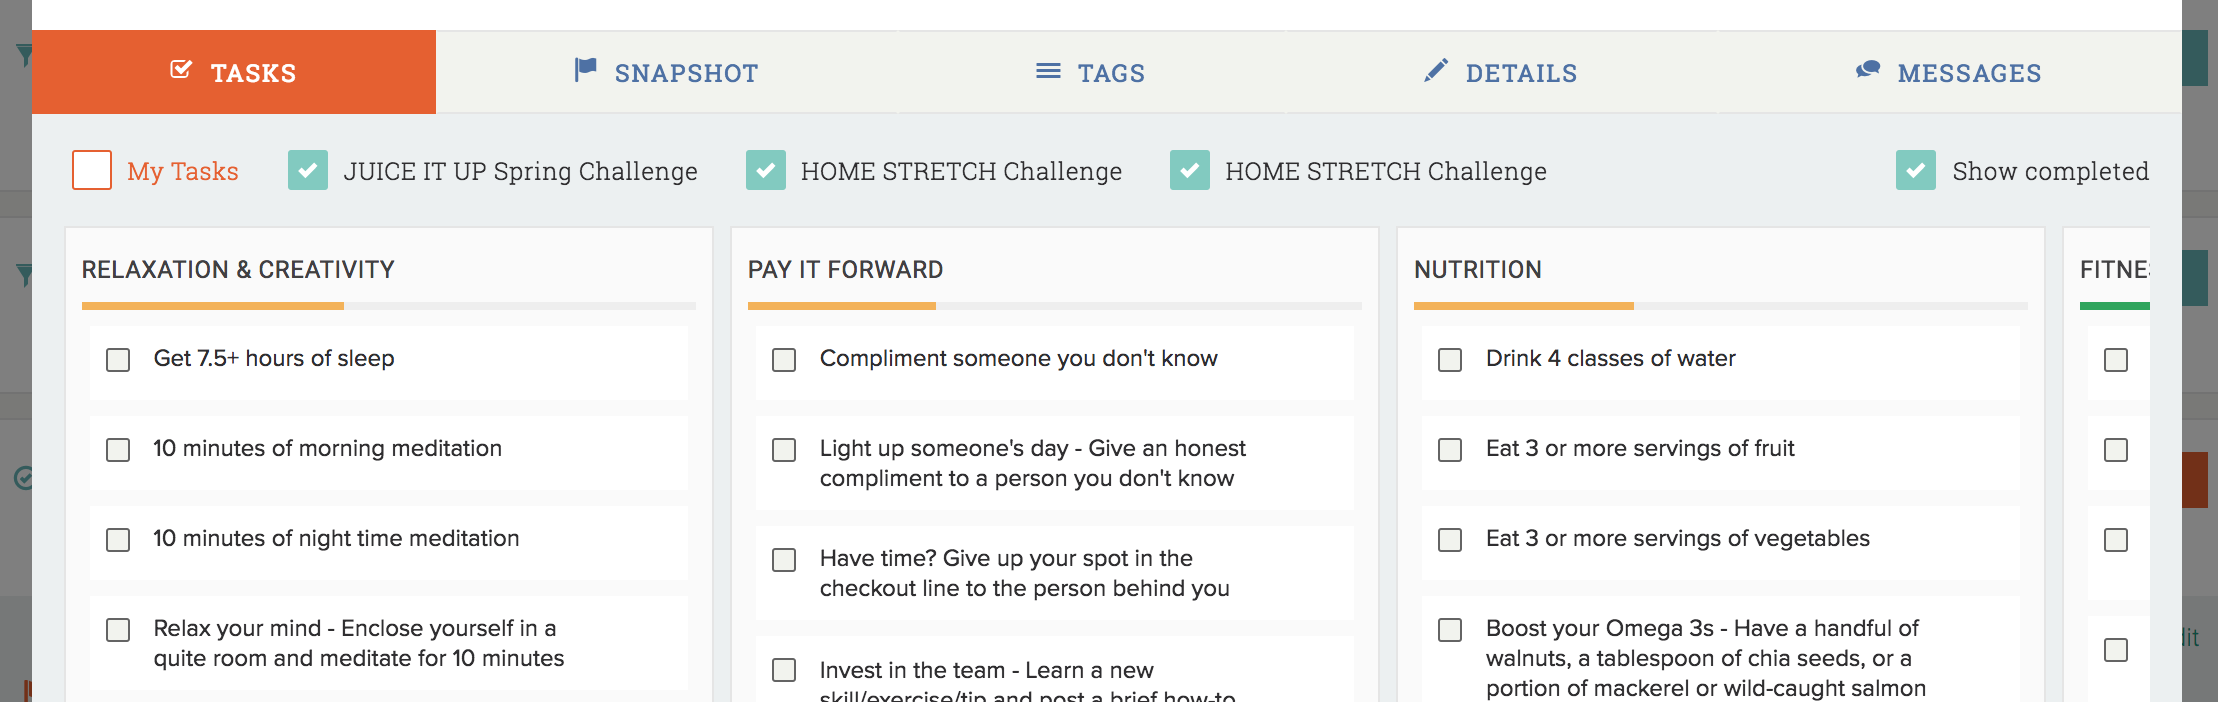2218x702 pixels.
Task: Click the Nutrition column progress bar
Action: tap(1720, 306)
